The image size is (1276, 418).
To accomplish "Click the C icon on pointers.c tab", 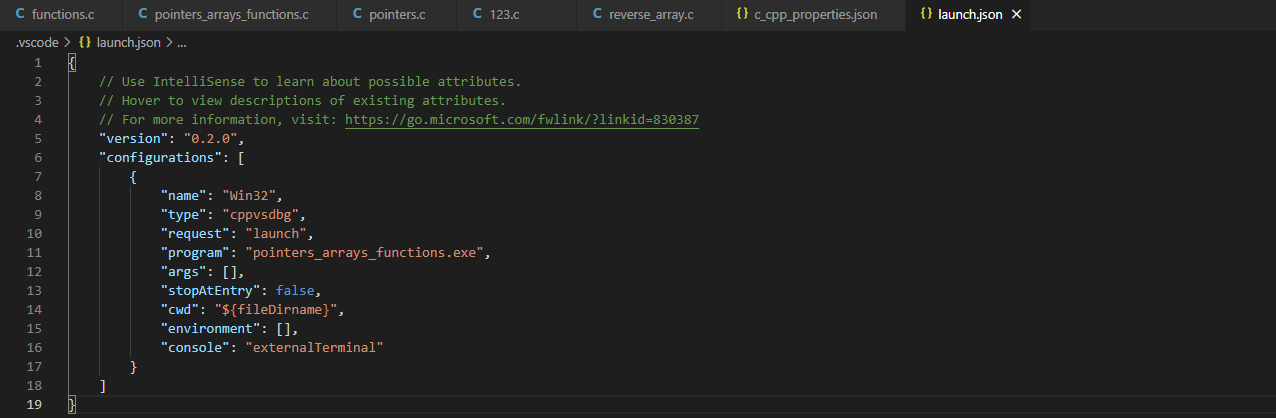I will tap(358, 15).
